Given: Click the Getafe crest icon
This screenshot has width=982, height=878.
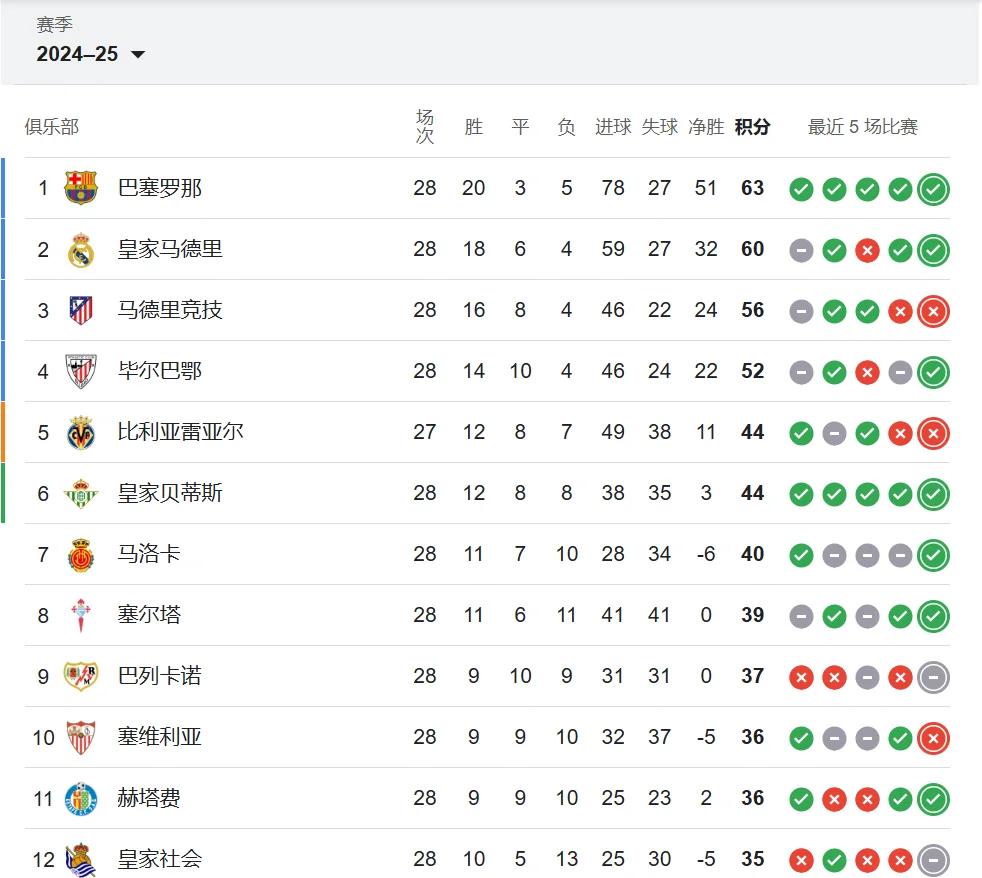Looking at the screenshot, I should click(x=81, y=798).
